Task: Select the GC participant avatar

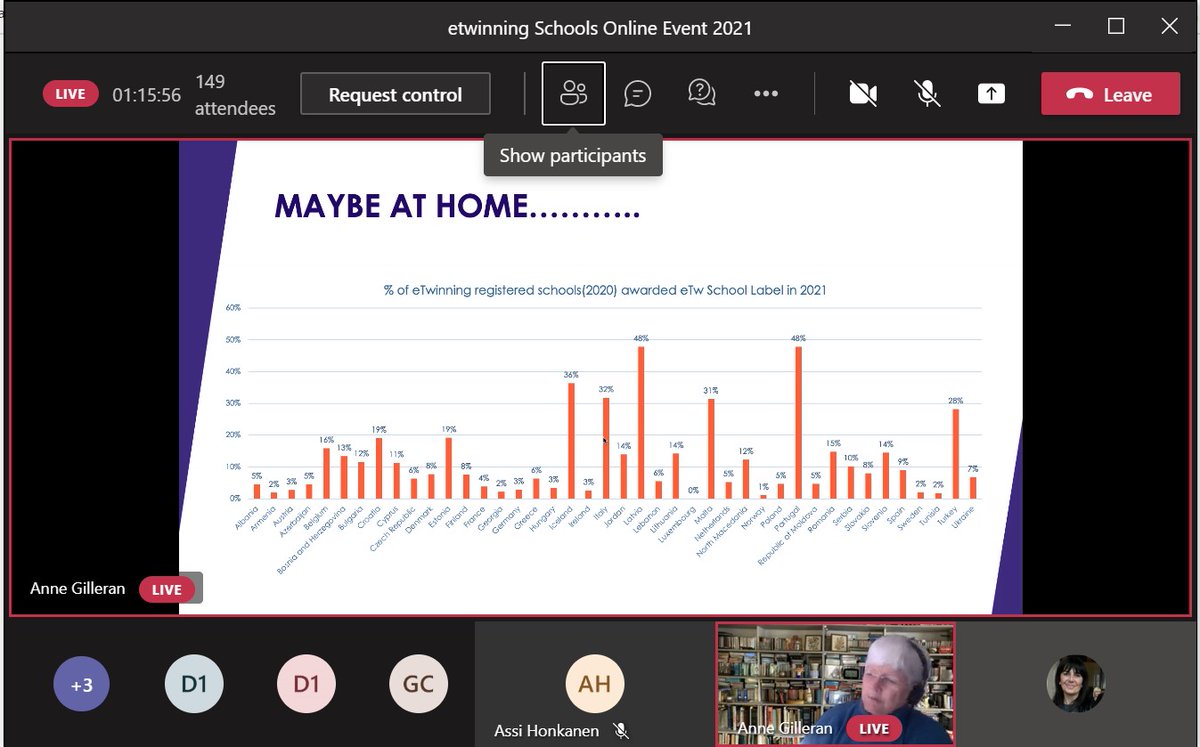Action: pyautogui.click(x=418, y=684)
